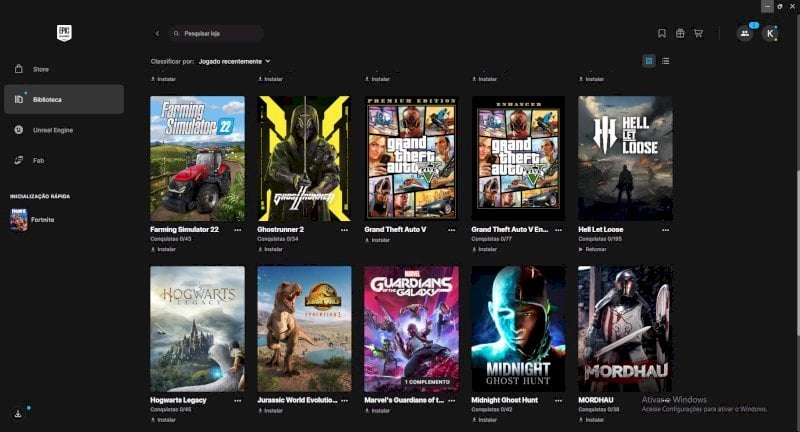This screenshot has height=432, width=800.
Task: Open Farming Simulator 22 cover art
Action: click(197, 159)
